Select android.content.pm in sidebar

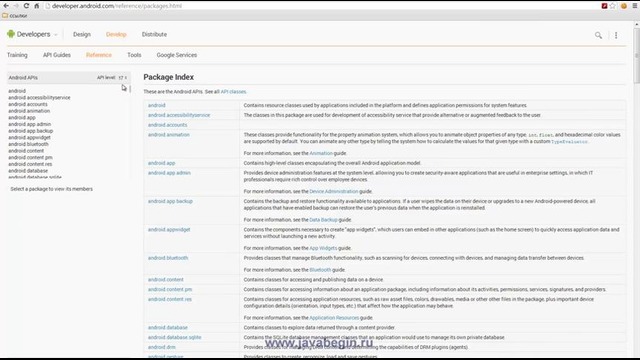[x=30, y=158]
